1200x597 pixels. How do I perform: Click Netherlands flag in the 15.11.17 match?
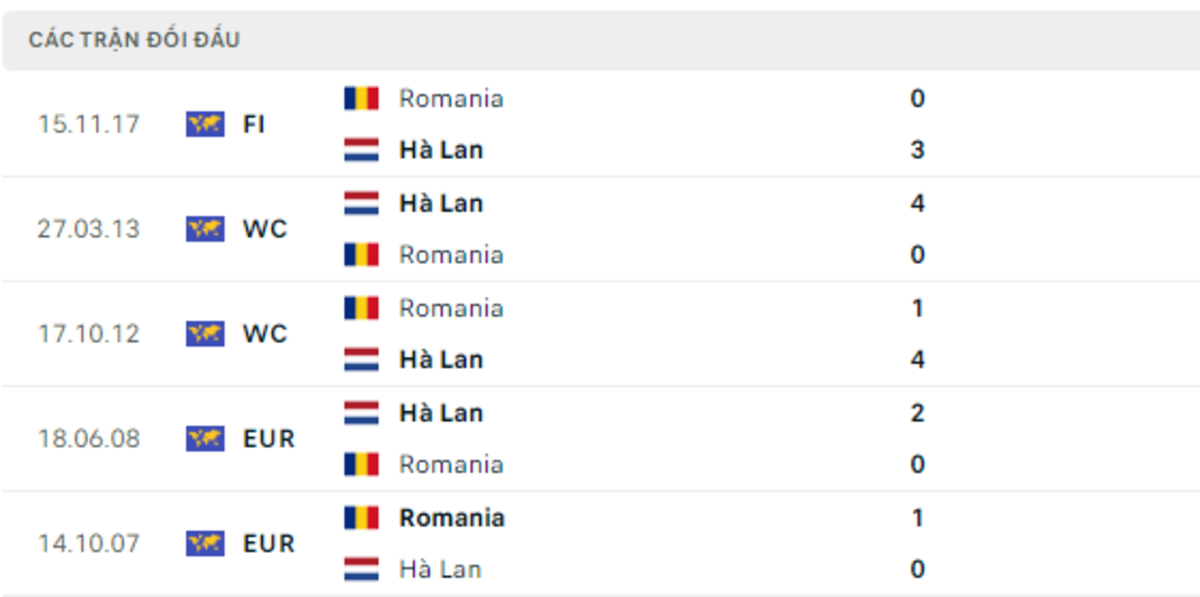pos(361,150)
